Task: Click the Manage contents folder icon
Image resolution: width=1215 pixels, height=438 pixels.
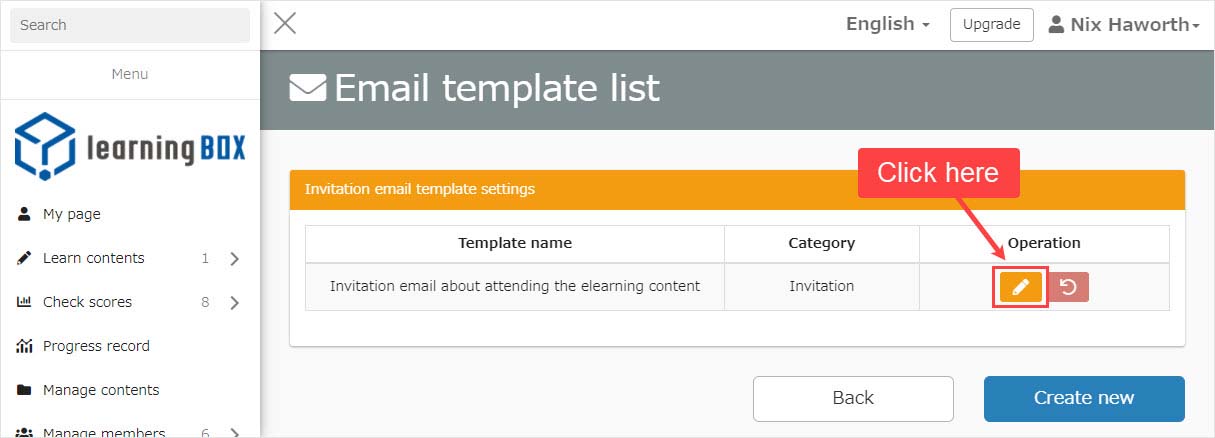Action: [x=25, y=390]
